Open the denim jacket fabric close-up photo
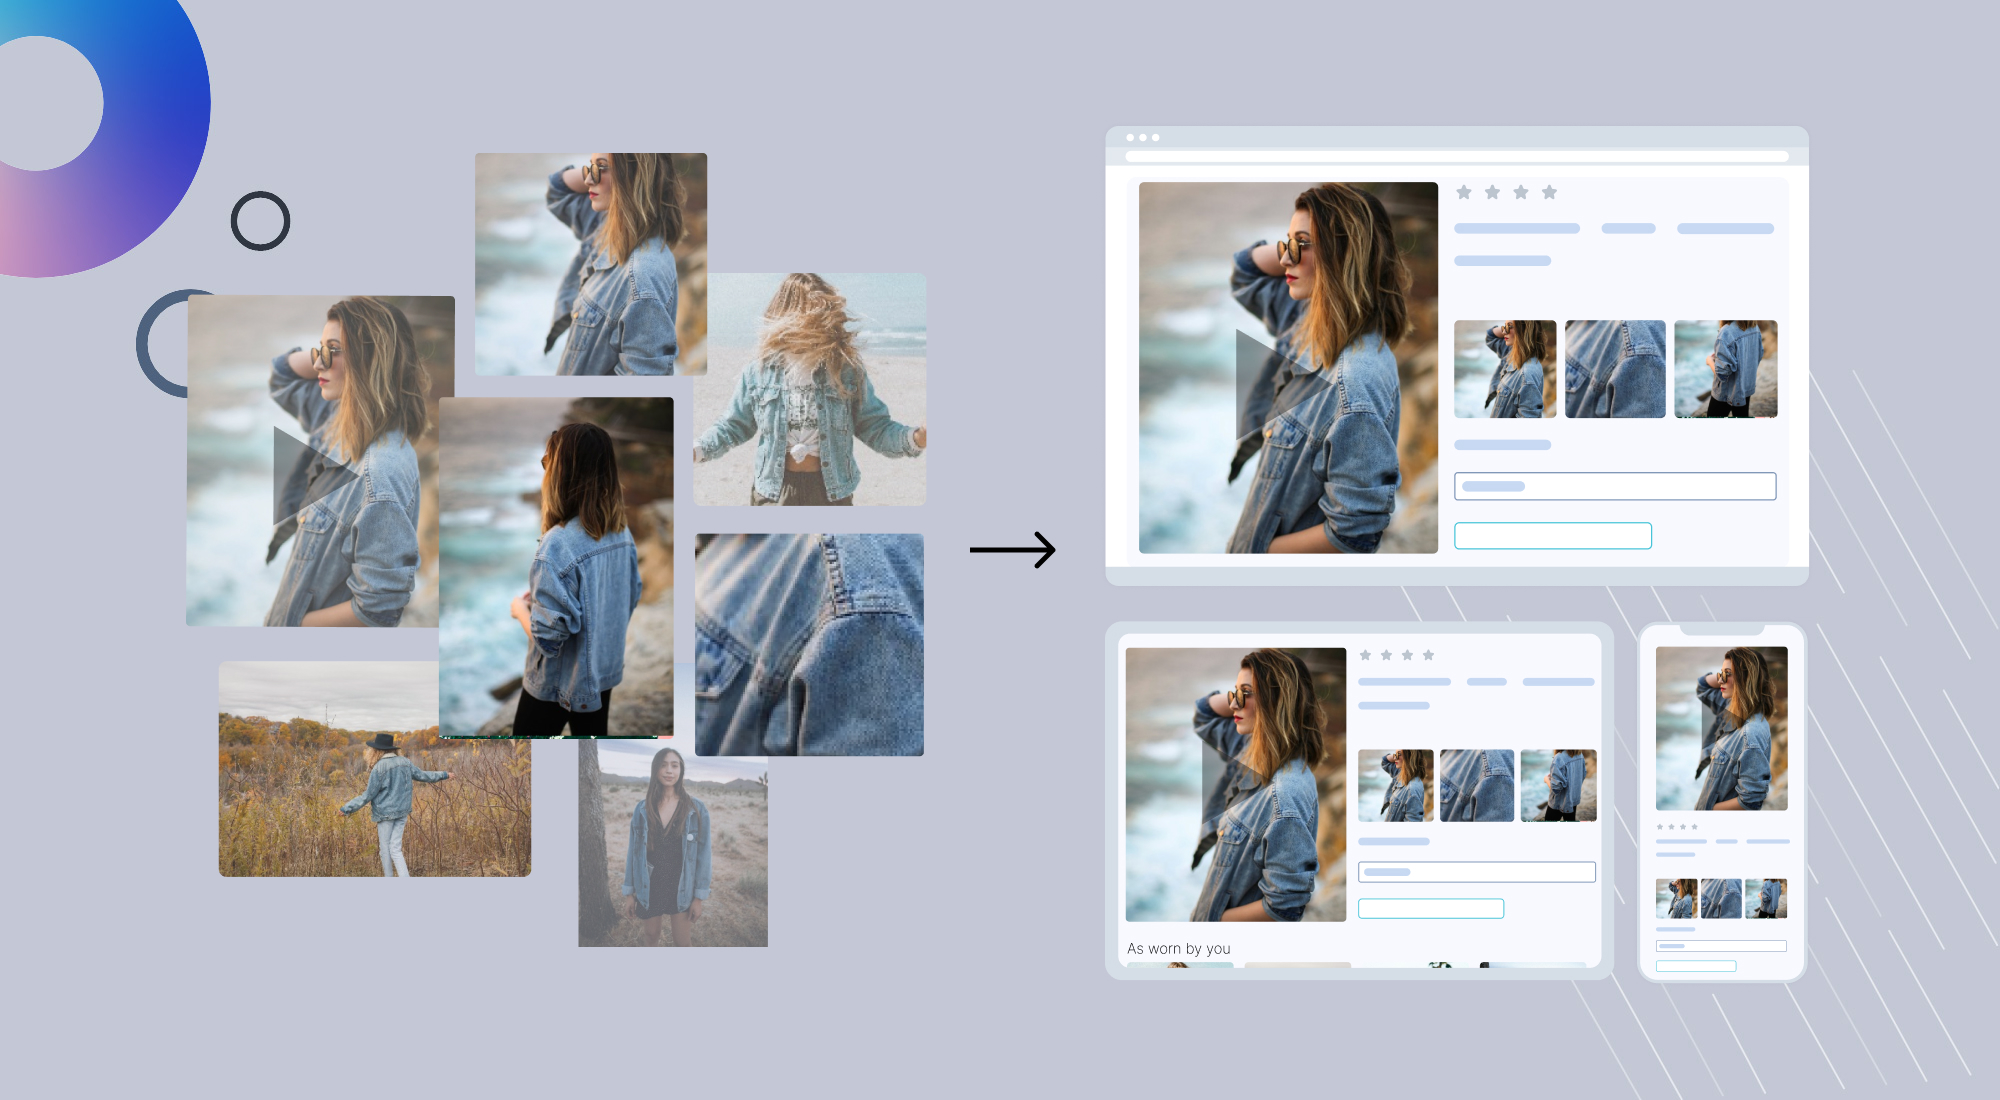This screenshot has width=2000, height=1100. tap(809, 644)
